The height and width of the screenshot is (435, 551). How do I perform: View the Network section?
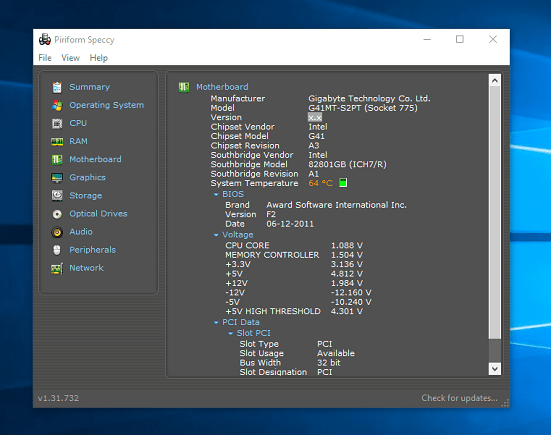click(x=86, y=268)
